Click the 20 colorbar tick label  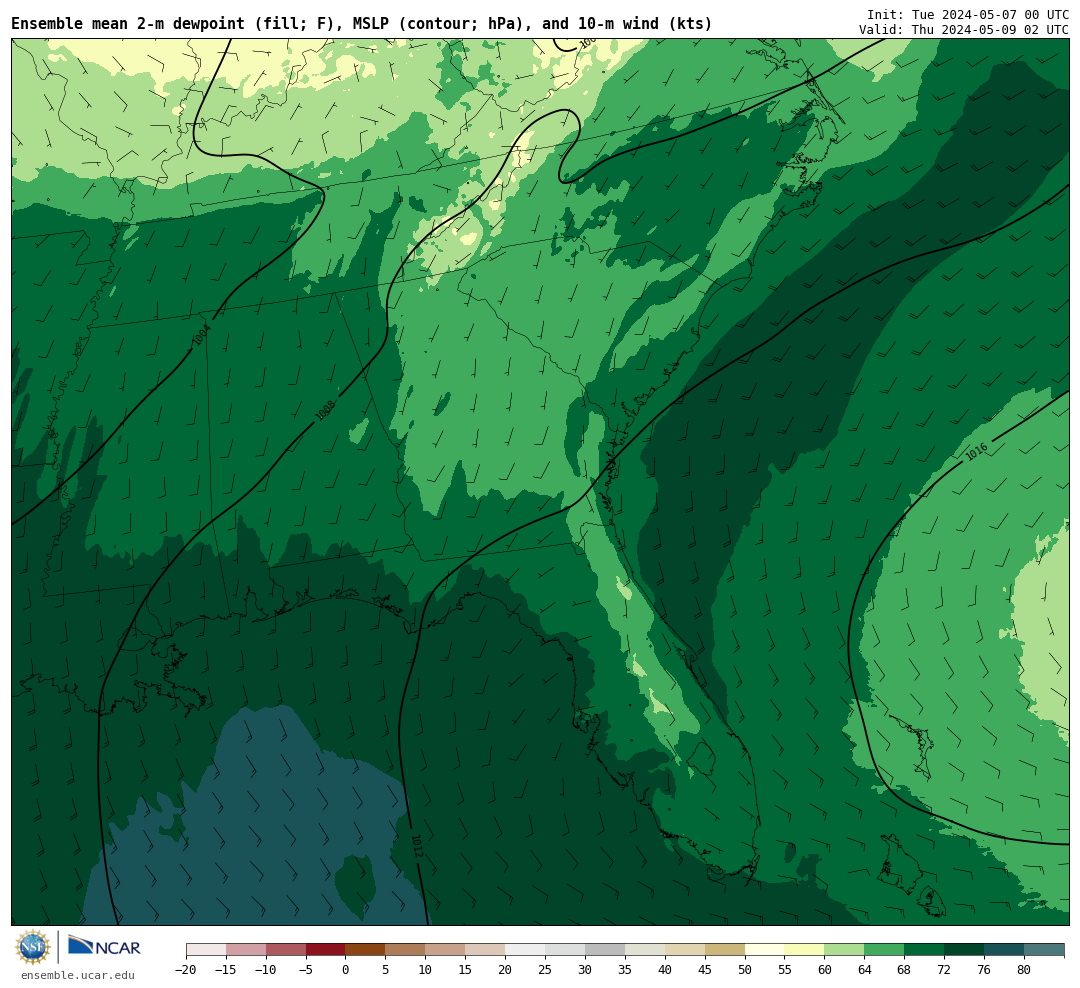pos(506,970)
